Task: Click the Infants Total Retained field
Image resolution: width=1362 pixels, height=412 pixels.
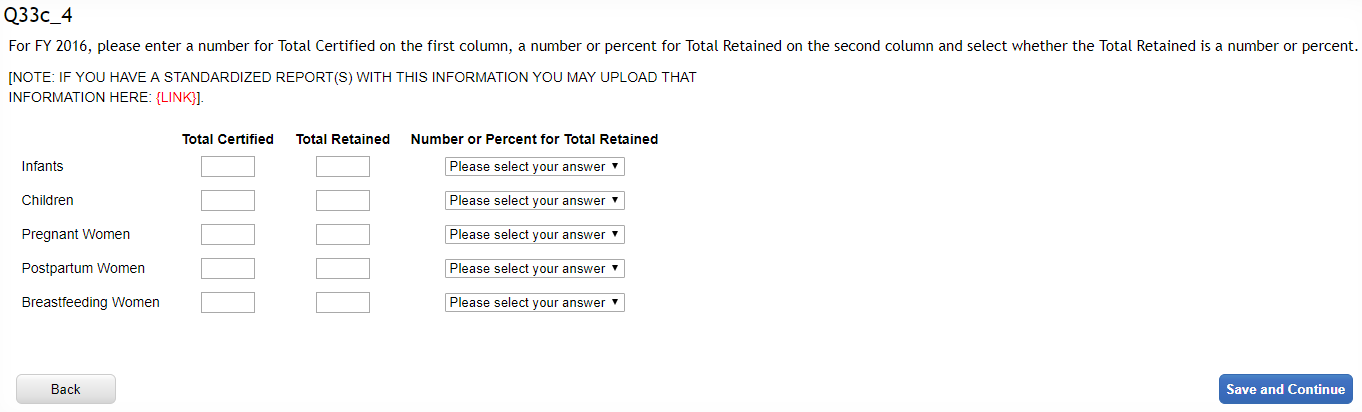Action: click(343, 167)
